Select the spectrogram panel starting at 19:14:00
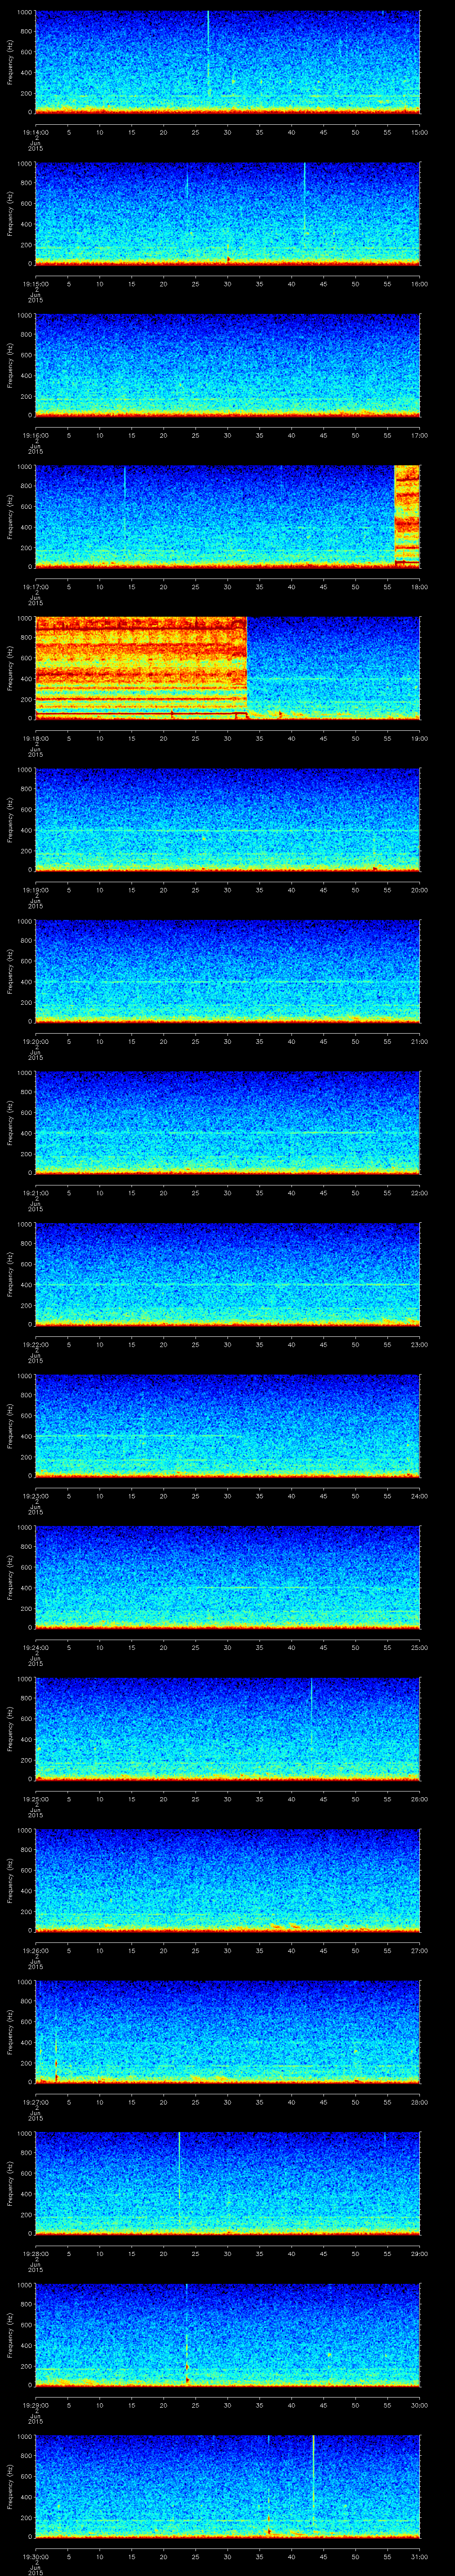The width and height of the screenshot is (455, 2576). click(227, 62)
